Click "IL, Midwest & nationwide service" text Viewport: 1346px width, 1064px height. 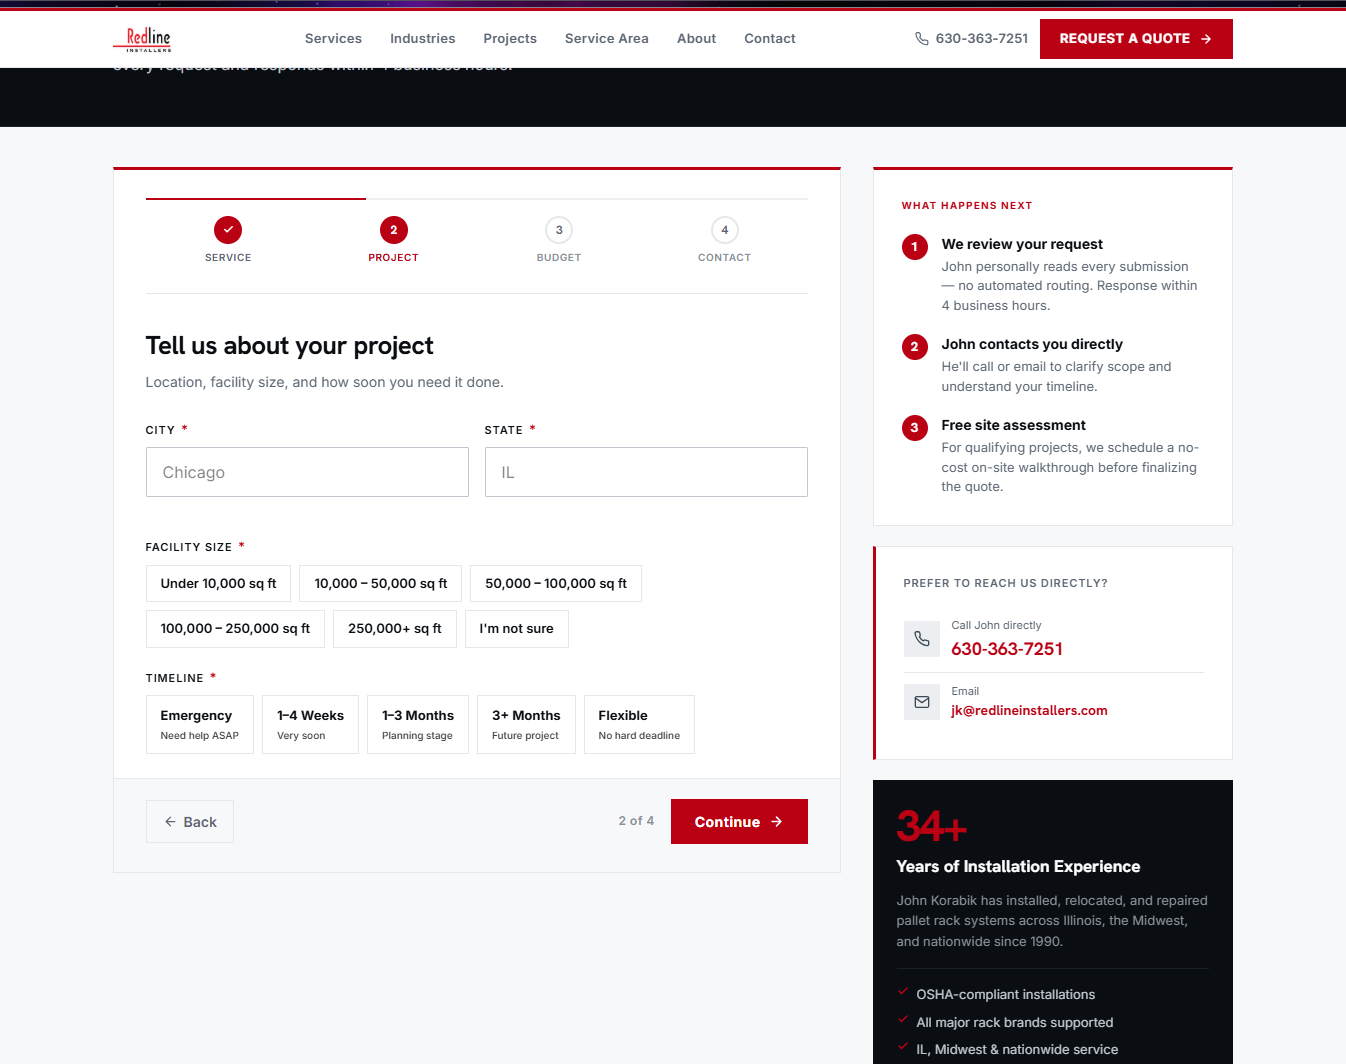(x=1017, y=1050)
